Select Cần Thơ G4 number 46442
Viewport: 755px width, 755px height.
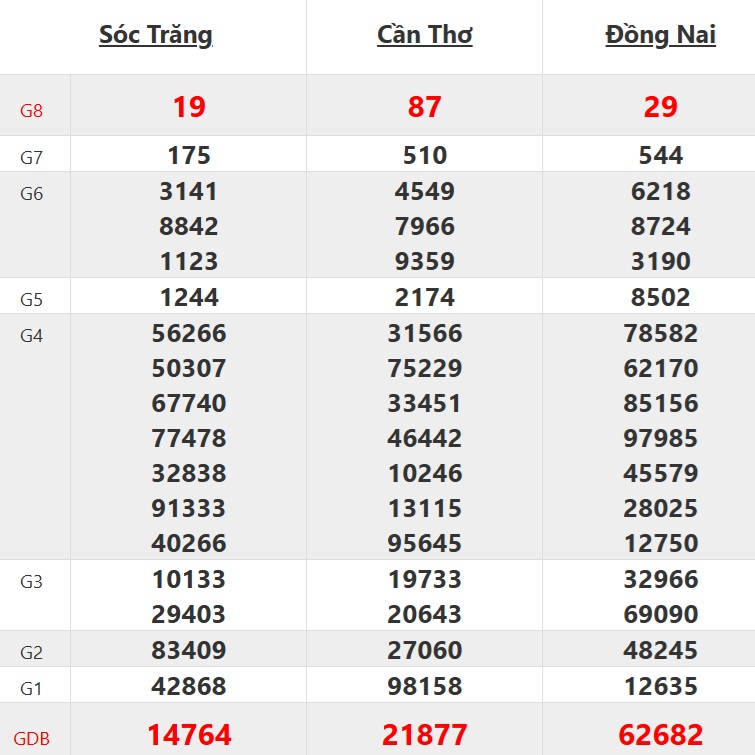[x=425, y=438]
